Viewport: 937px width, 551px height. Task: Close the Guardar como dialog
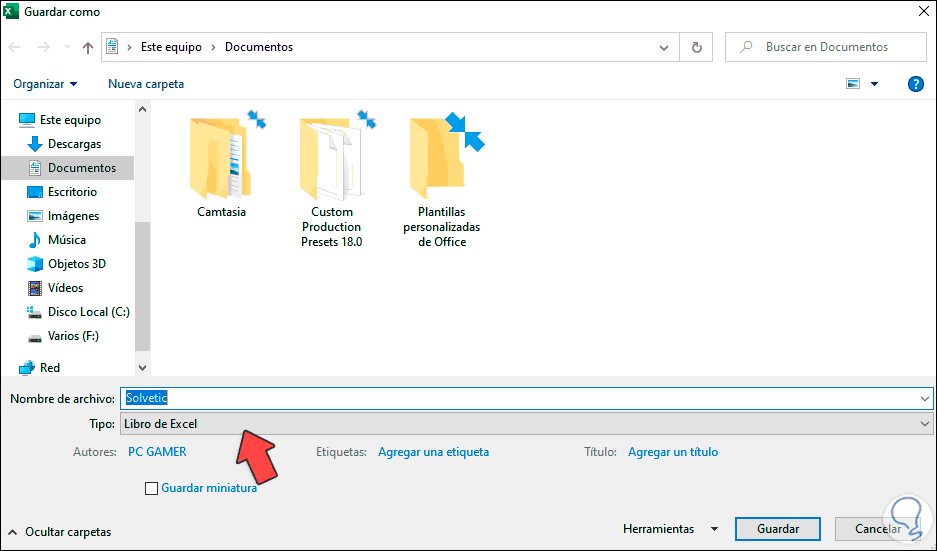[924, 11]
